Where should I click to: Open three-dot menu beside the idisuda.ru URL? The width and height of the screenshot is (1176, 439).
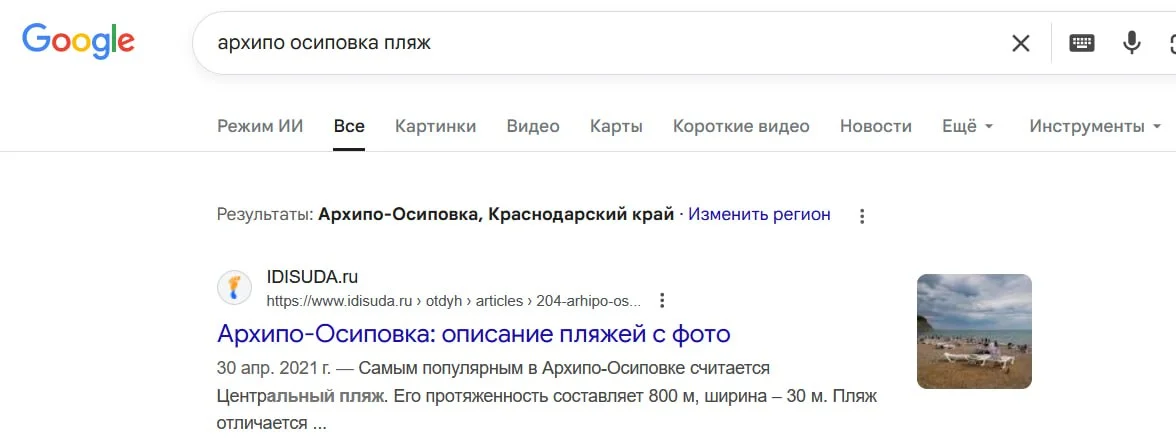[x=662, y=301]
